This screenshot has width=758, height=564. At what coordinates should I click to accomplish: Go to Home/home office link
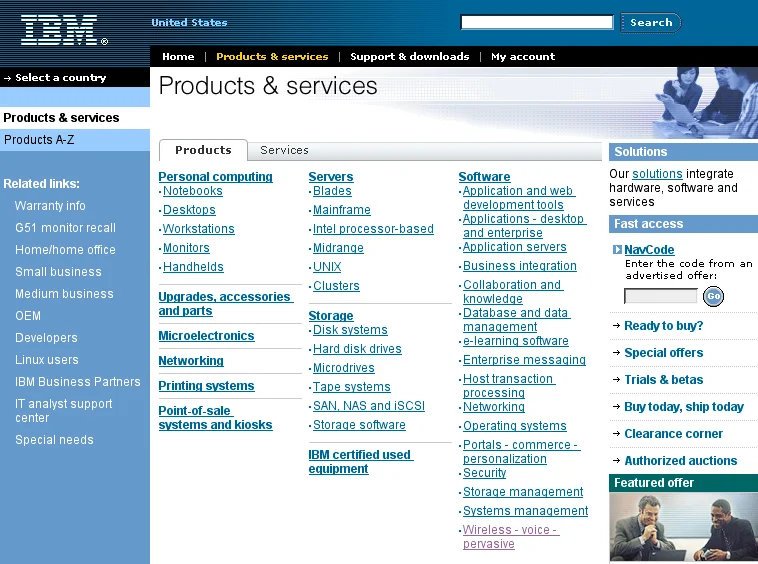pos(65,250)
